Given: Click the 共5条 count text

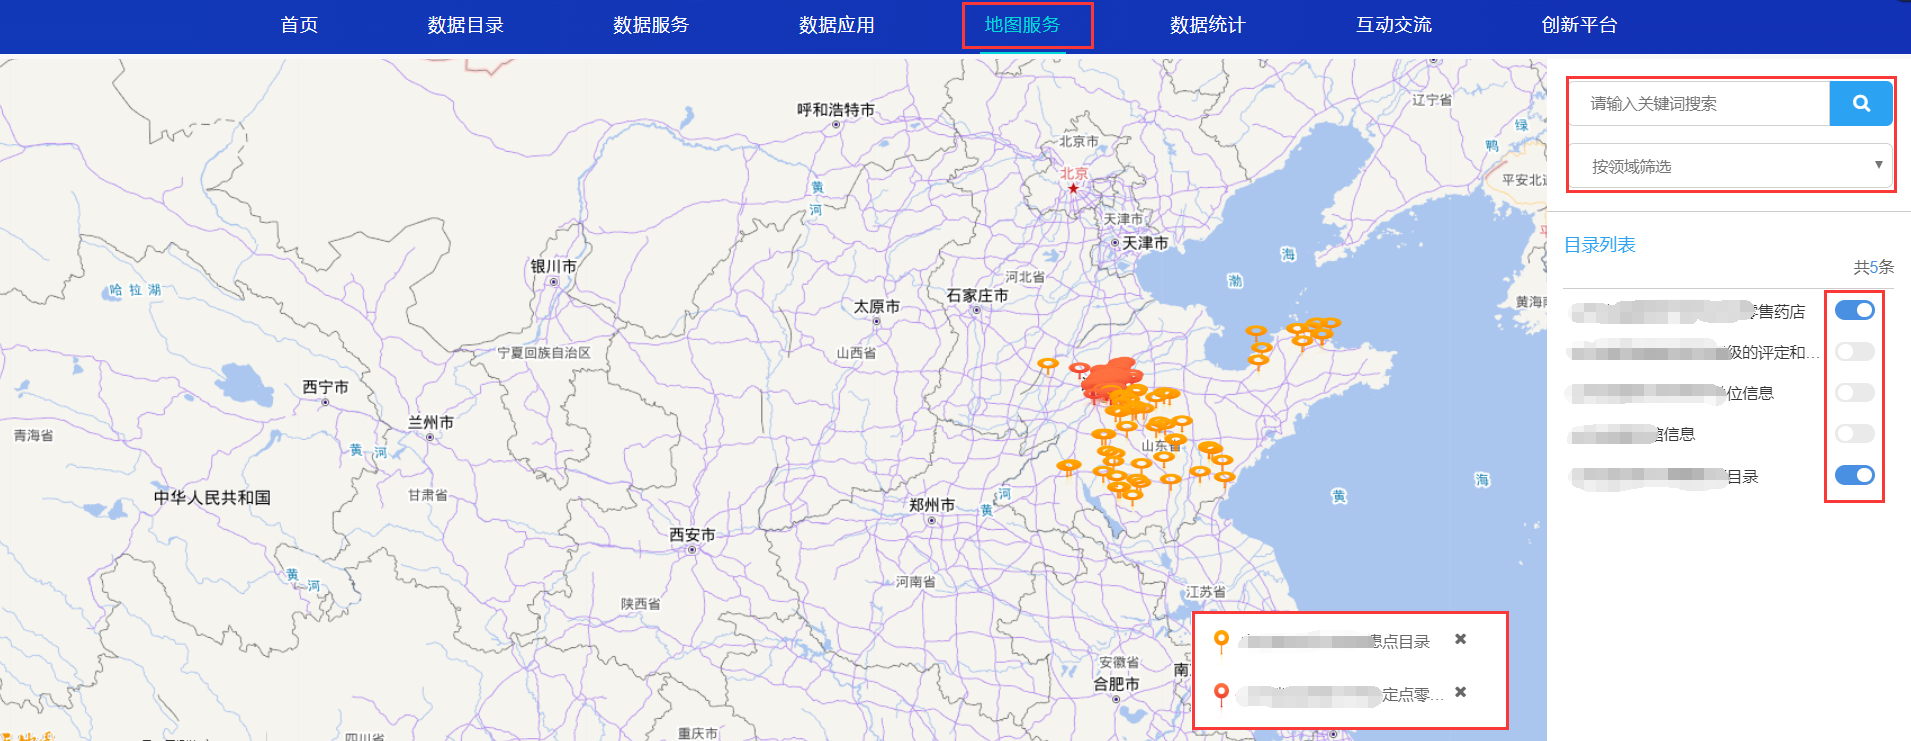Looking at the screenshot, I should tap(1874, 267).
